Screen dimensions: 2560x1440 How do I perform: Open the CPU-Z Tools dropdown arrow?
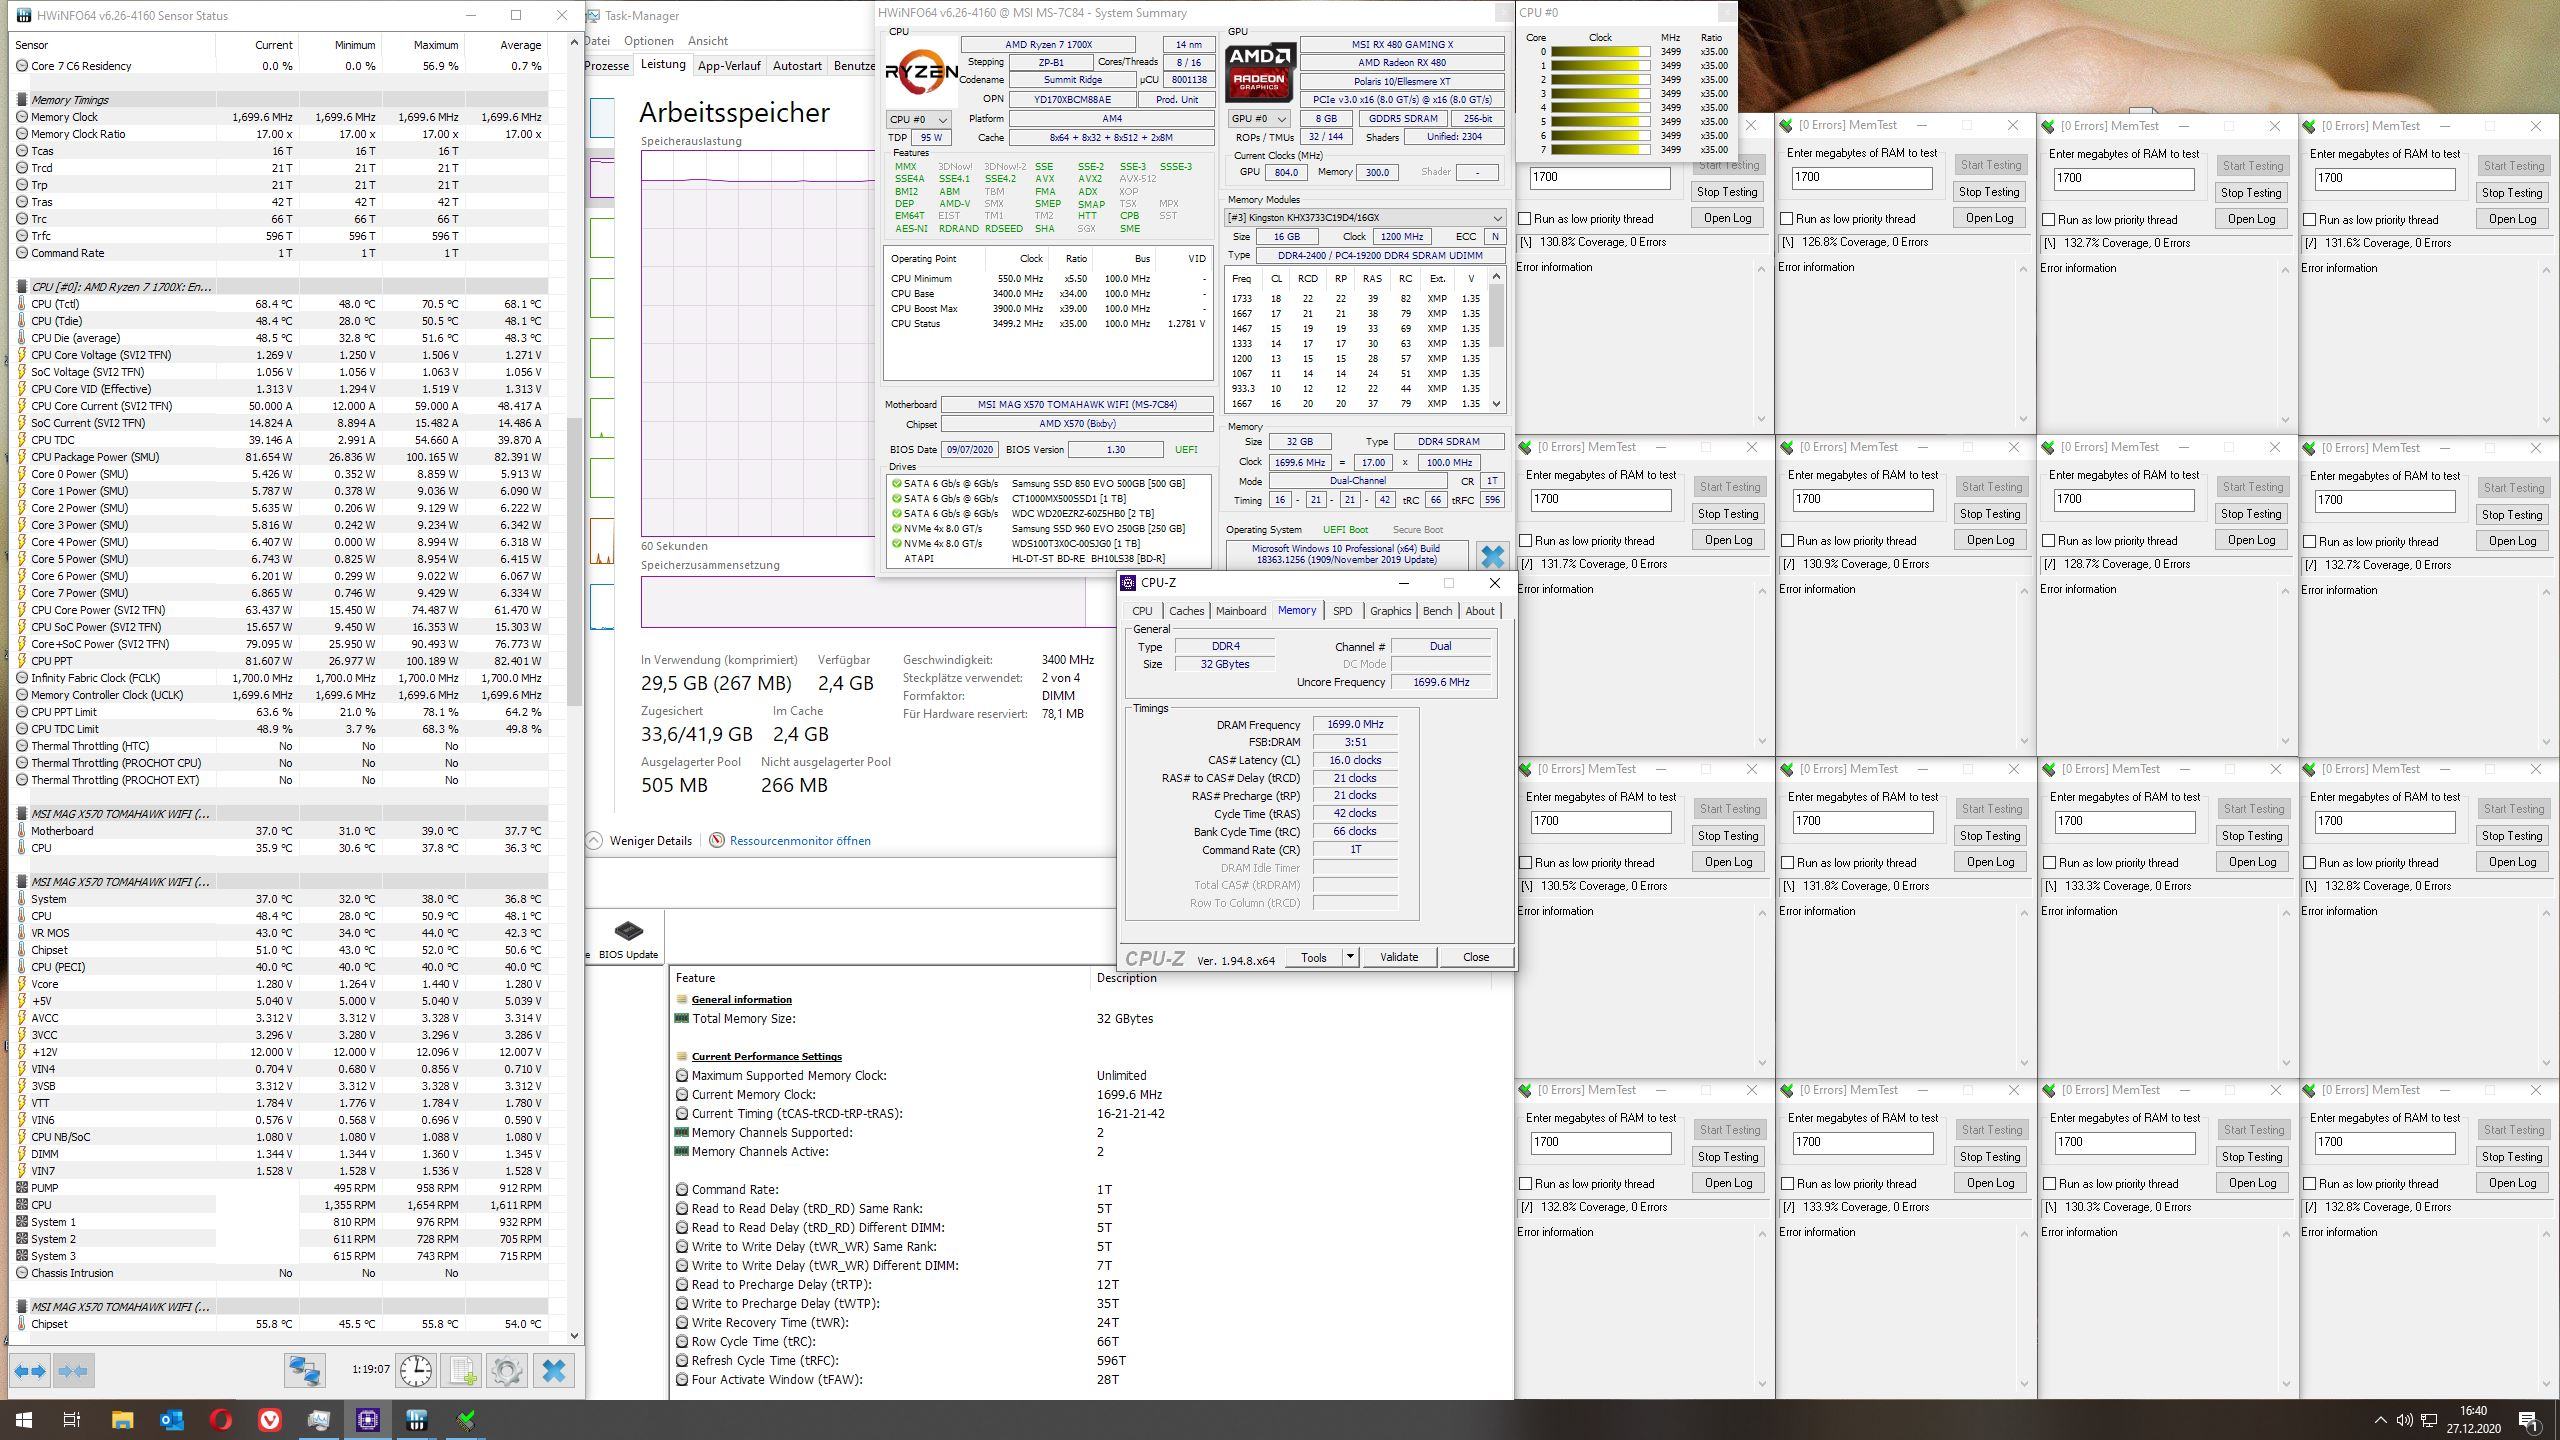1349,957
